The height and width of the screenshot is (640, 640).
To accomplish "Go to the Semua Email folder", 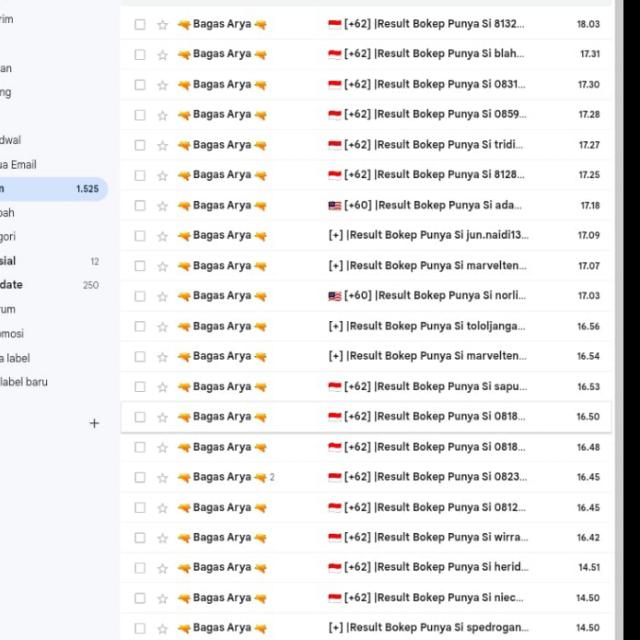I will [x=18, y=164].
